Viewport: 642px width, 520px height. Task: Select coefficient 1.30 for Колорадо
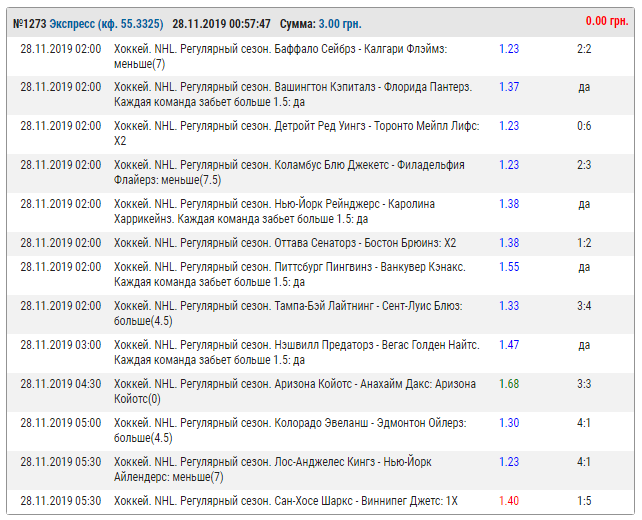coord(509,423)
